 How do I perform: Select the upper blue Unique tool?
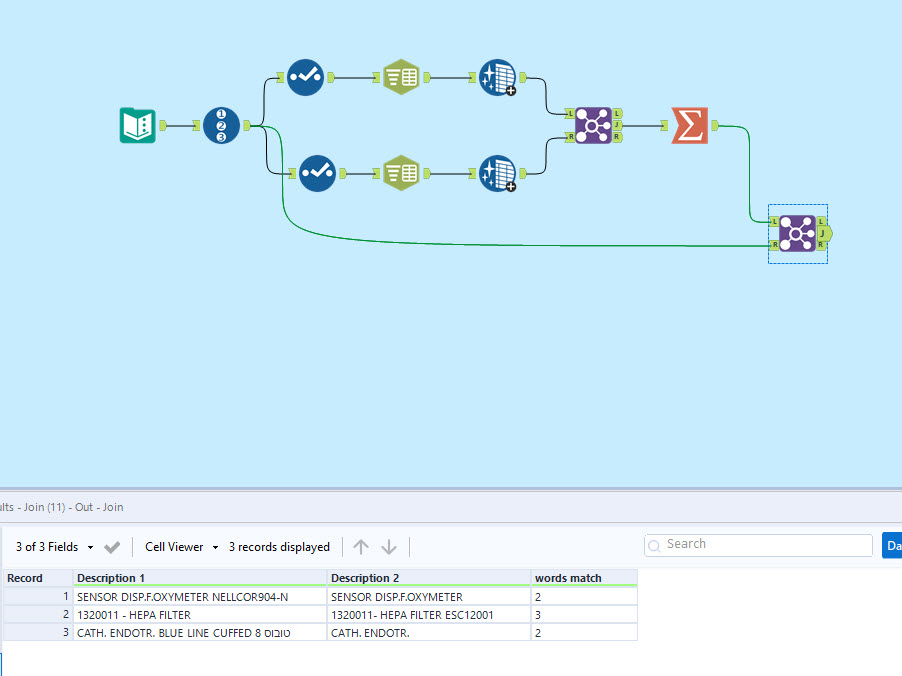[306, 77]
